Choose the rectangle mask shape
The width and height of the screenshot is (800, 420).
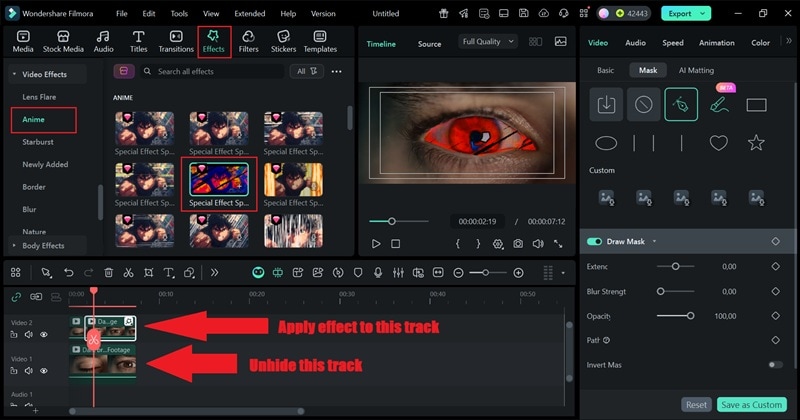pyautogui.click(x=756, y=105)
